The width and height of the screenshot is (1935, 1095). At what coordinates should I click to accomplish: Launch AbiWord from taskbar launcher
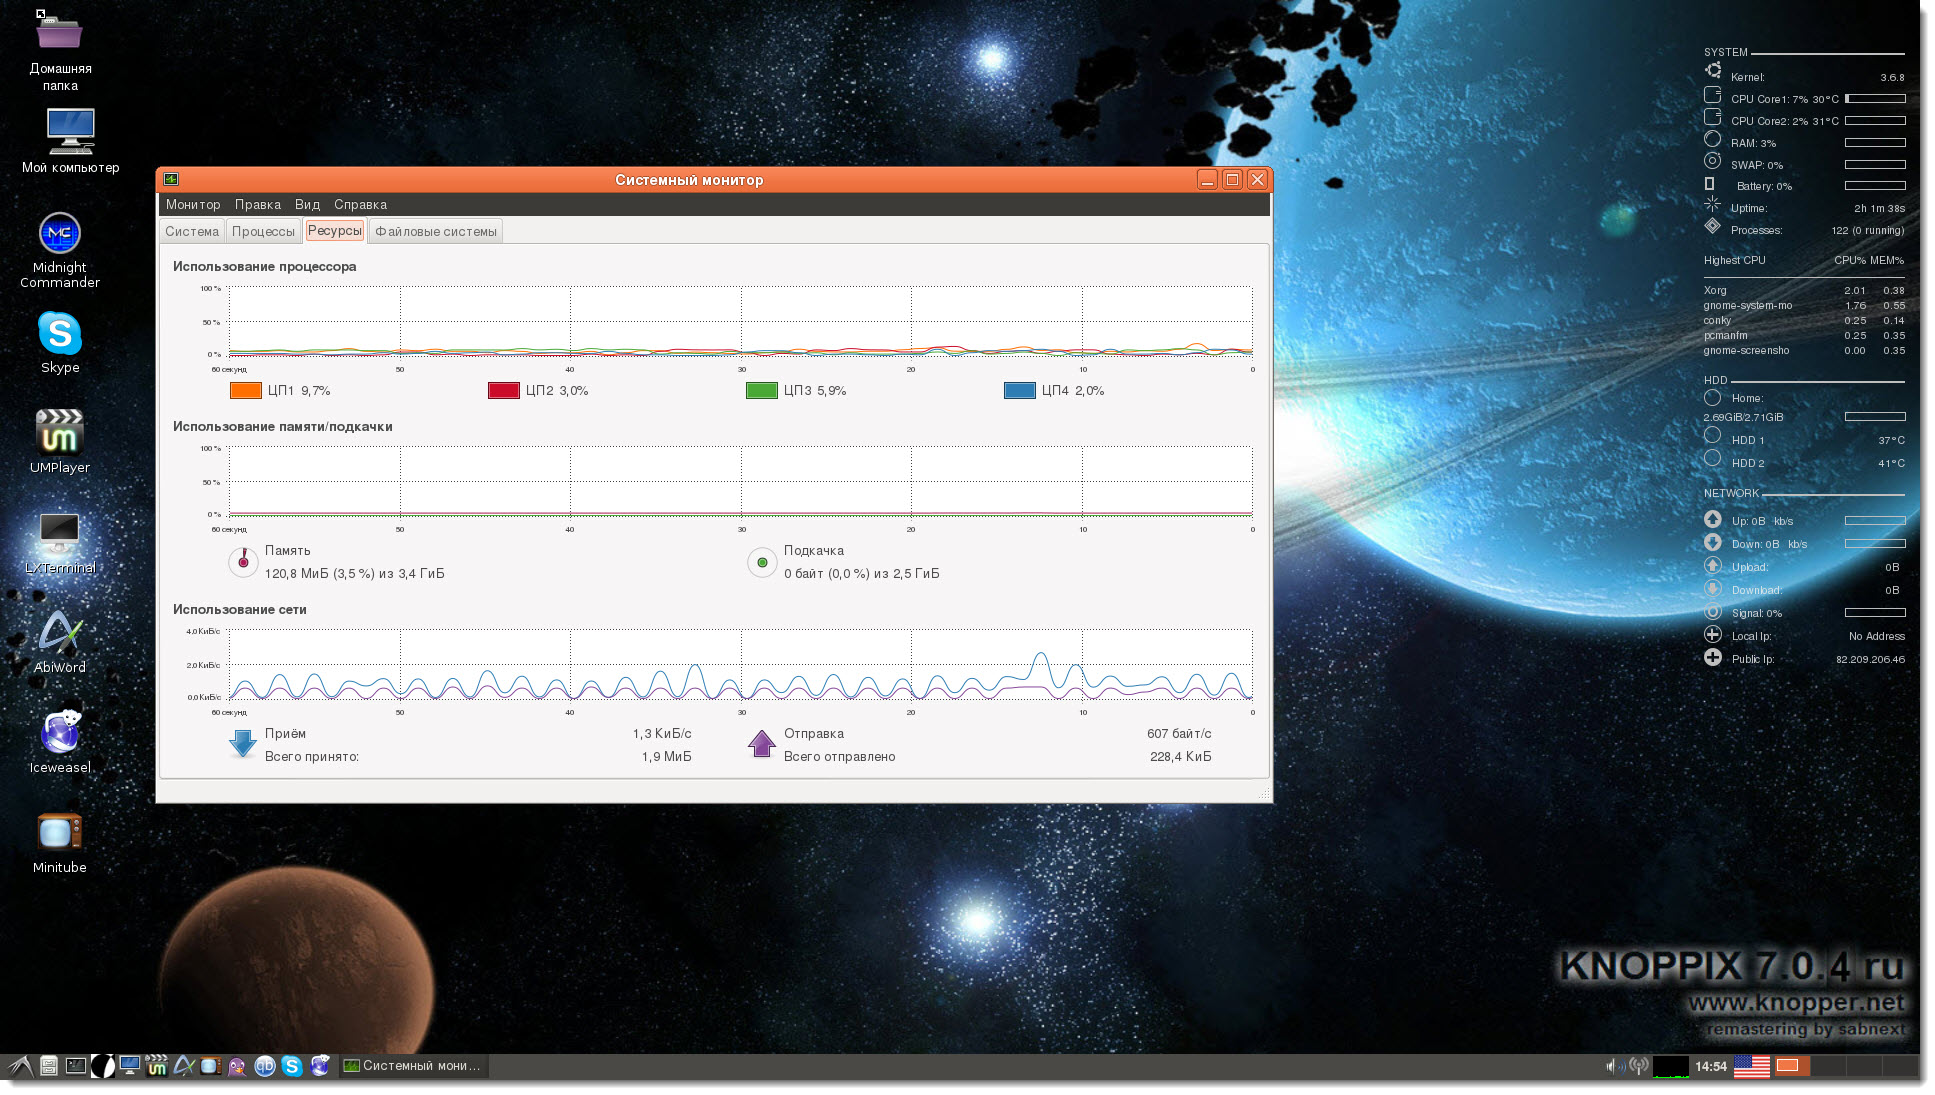(x=183, y=1066)
